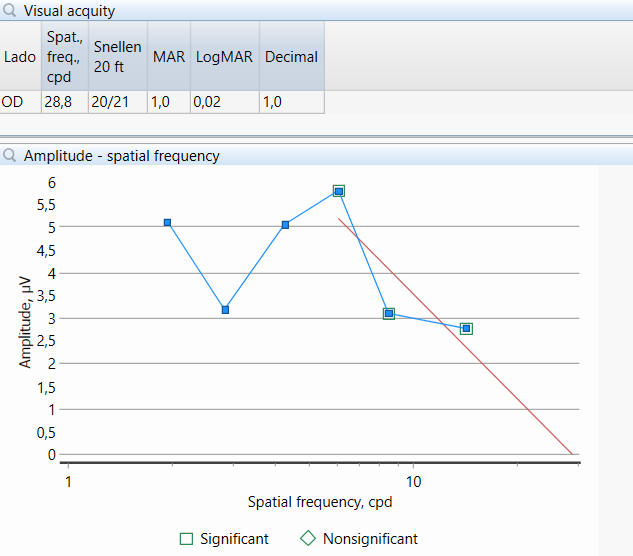Click the LogMAR column header
633x556 pixels.
(224, 57)
